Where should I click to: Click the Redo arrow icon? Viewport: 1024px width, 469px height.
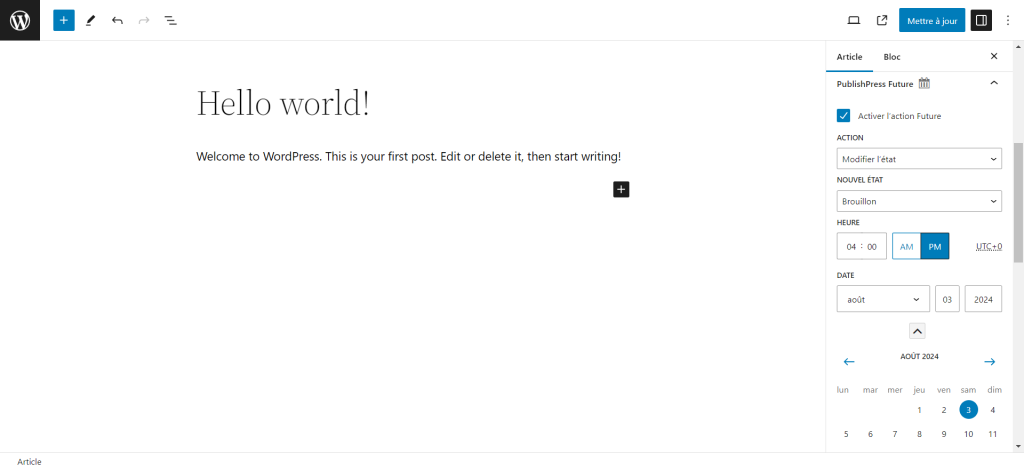[x=144, y=20]
